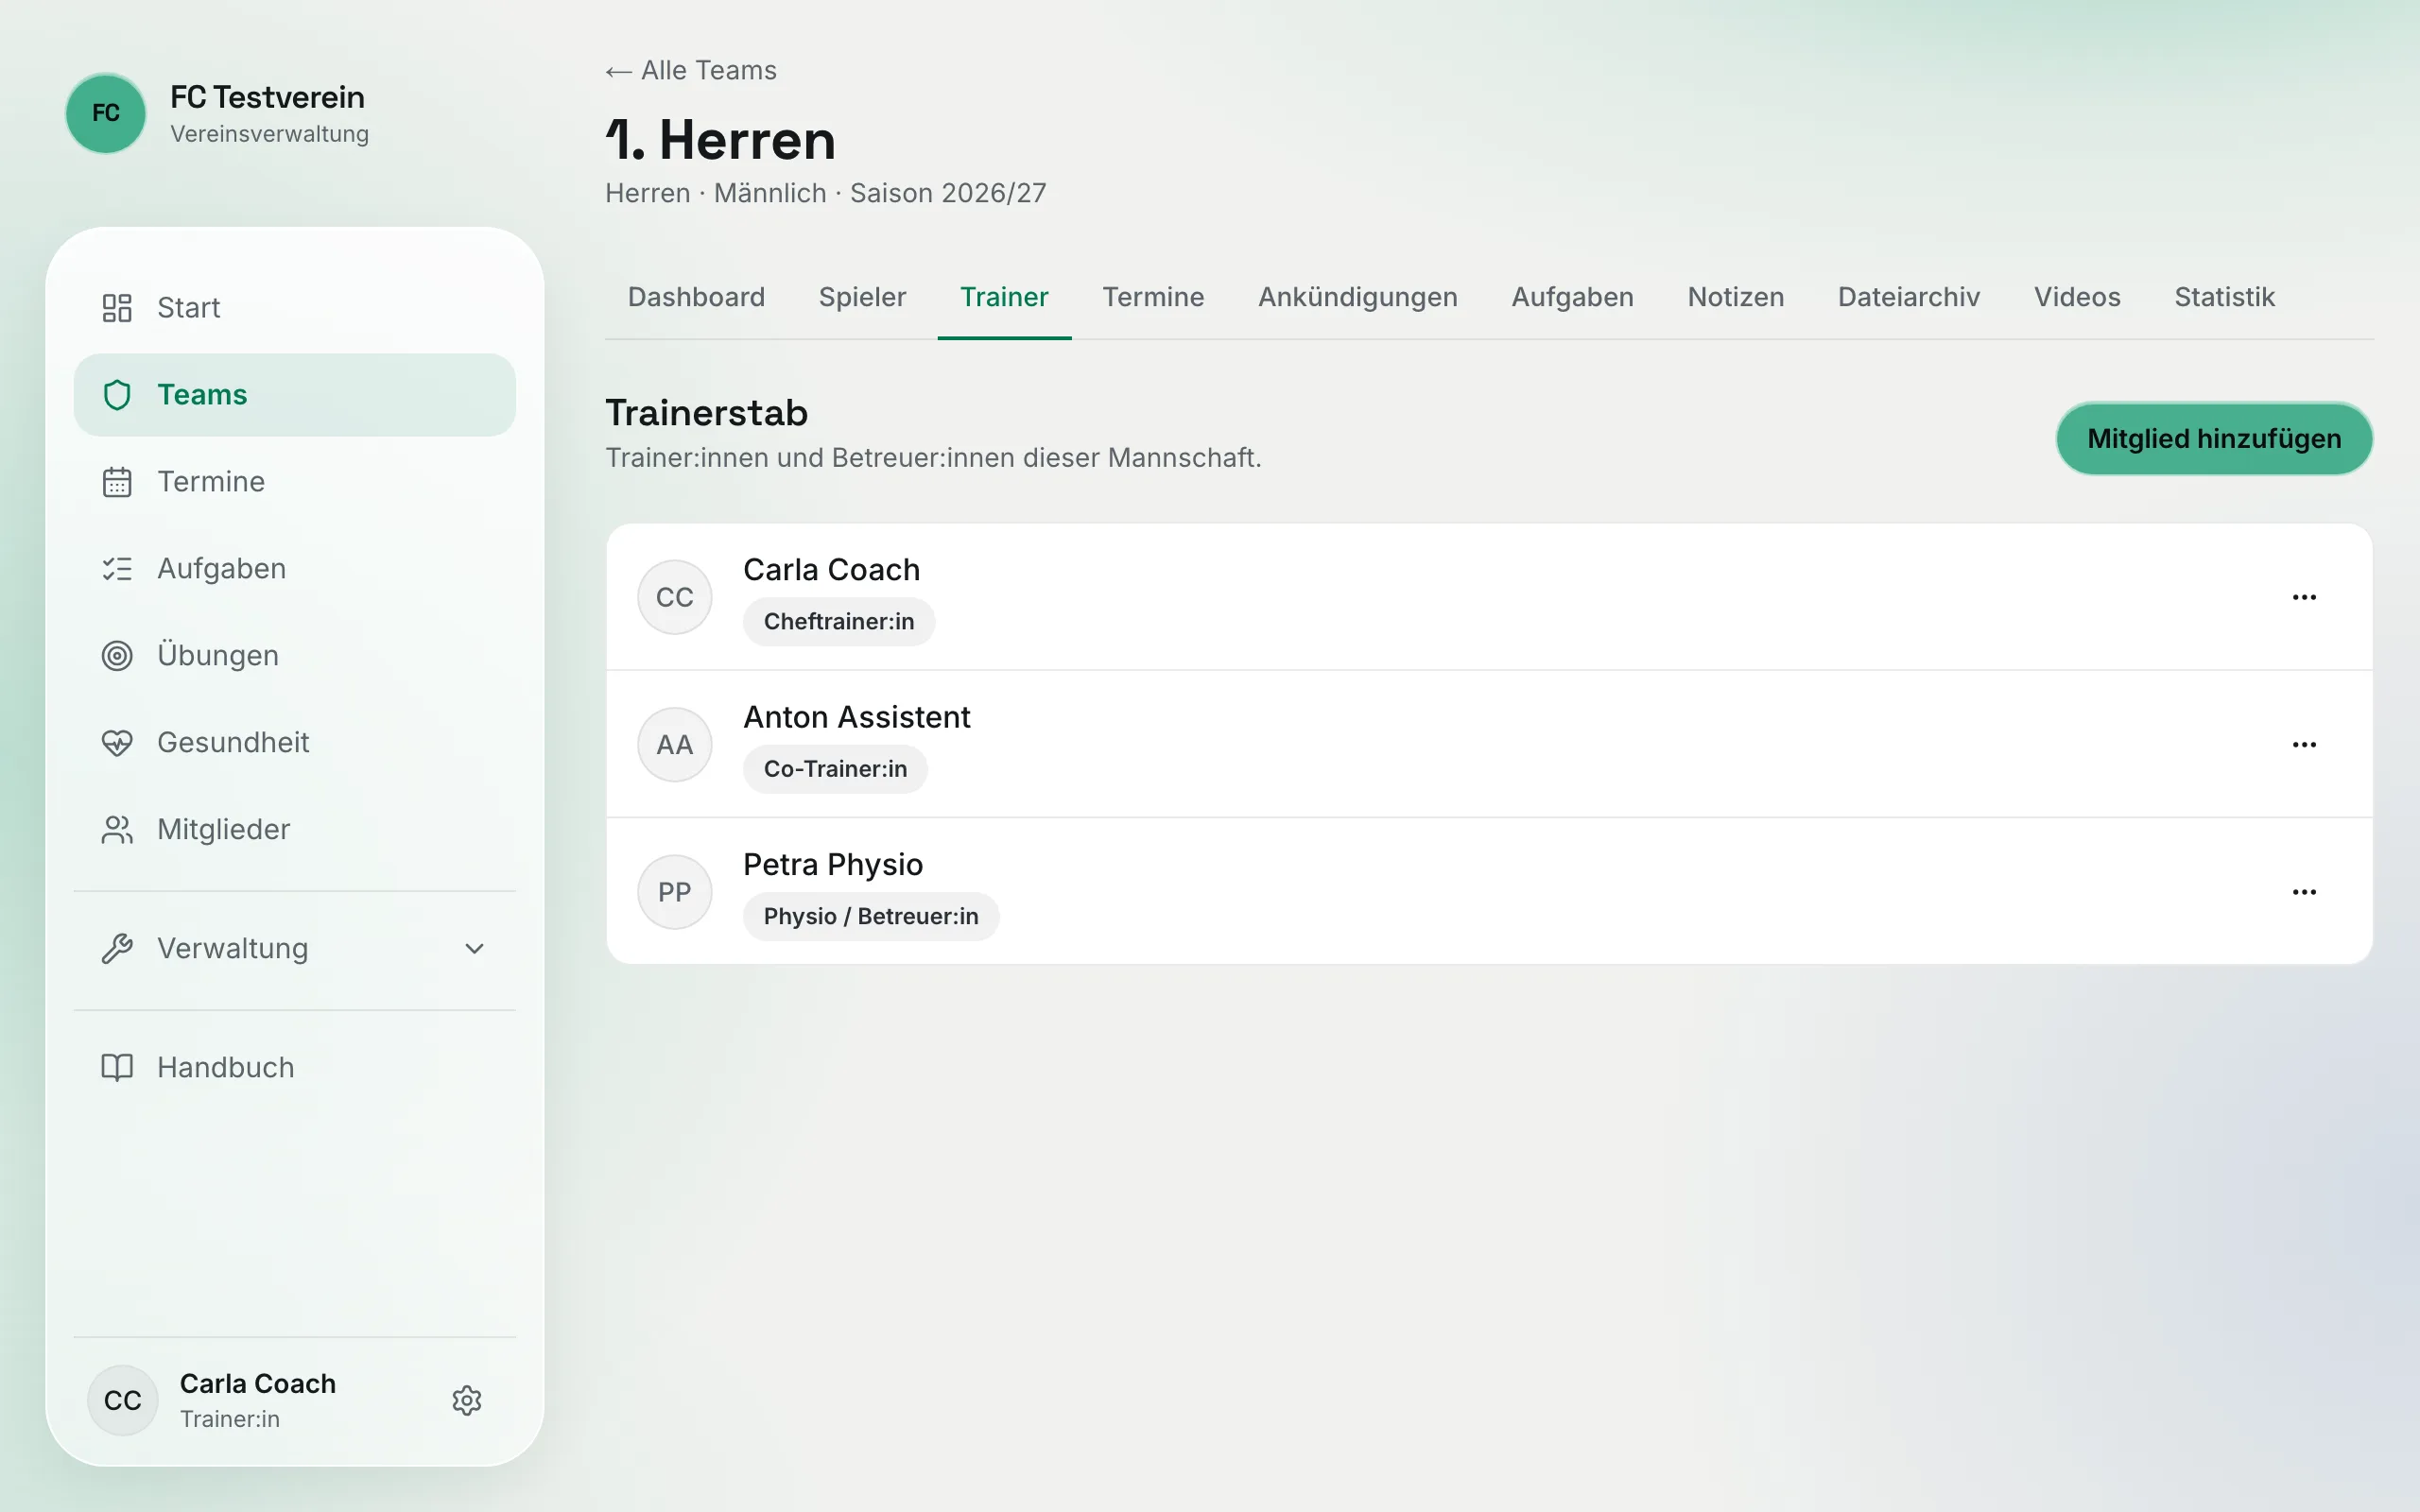
Task: Click the Carla Coach name in the list
Action: tap(831, 570)
